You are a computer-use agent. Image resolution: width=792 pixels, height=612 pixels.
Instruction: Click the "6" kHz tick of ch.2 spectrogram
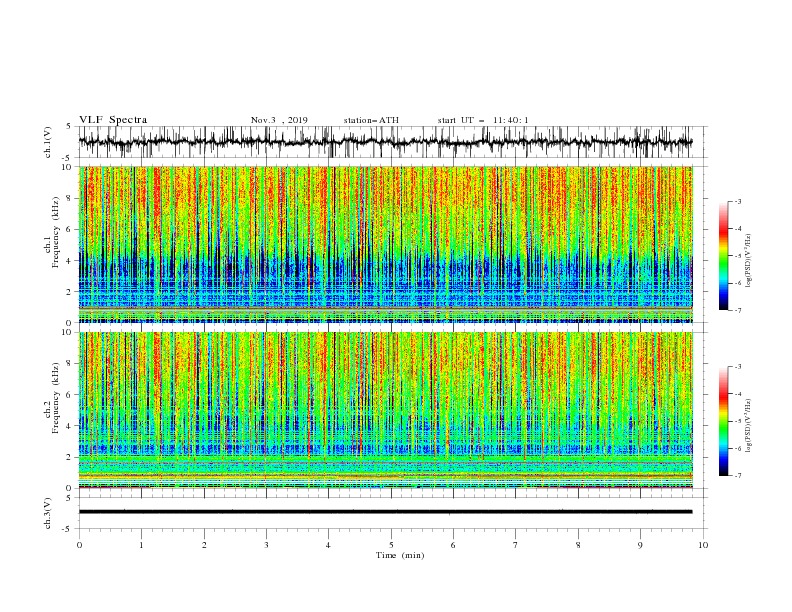pyautogui.click(x=70, y=395)
